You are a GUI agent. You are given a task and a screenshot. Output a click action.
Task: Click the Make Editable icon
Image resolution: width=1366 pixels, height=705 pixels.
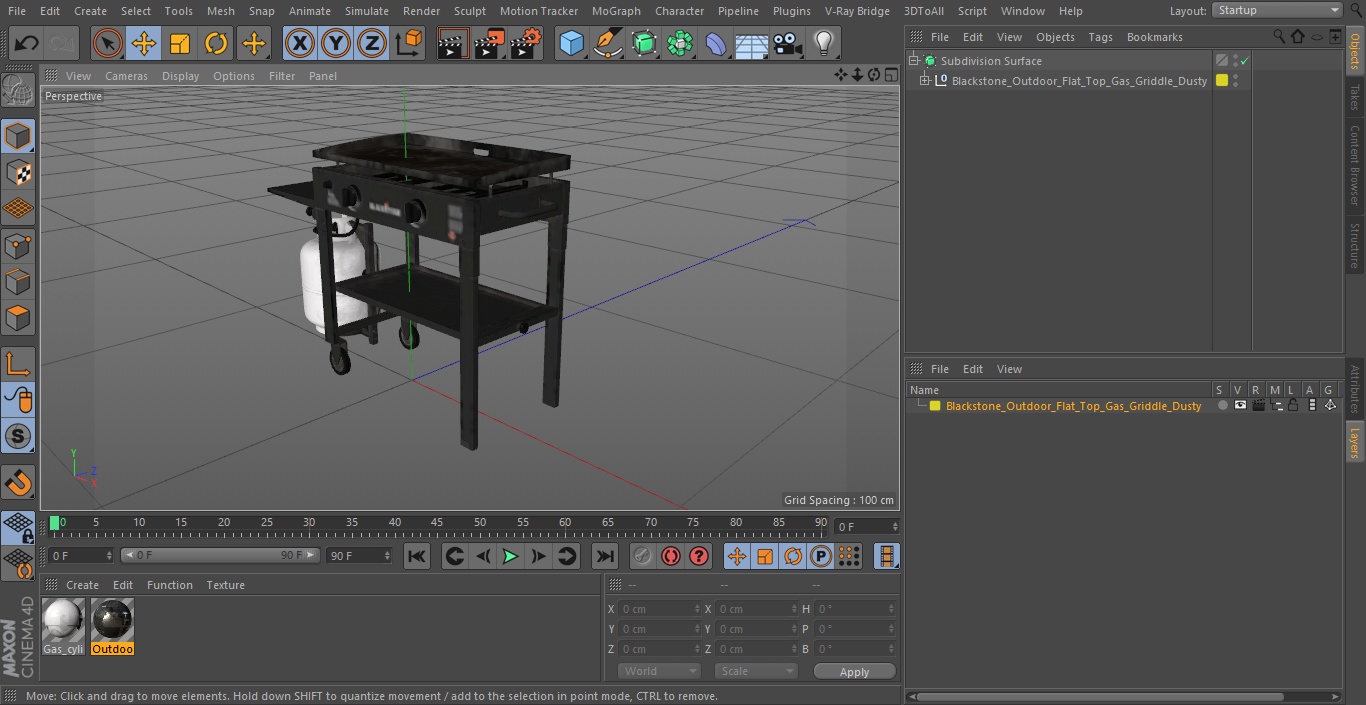pyautogui.click(x=18, y=90)
